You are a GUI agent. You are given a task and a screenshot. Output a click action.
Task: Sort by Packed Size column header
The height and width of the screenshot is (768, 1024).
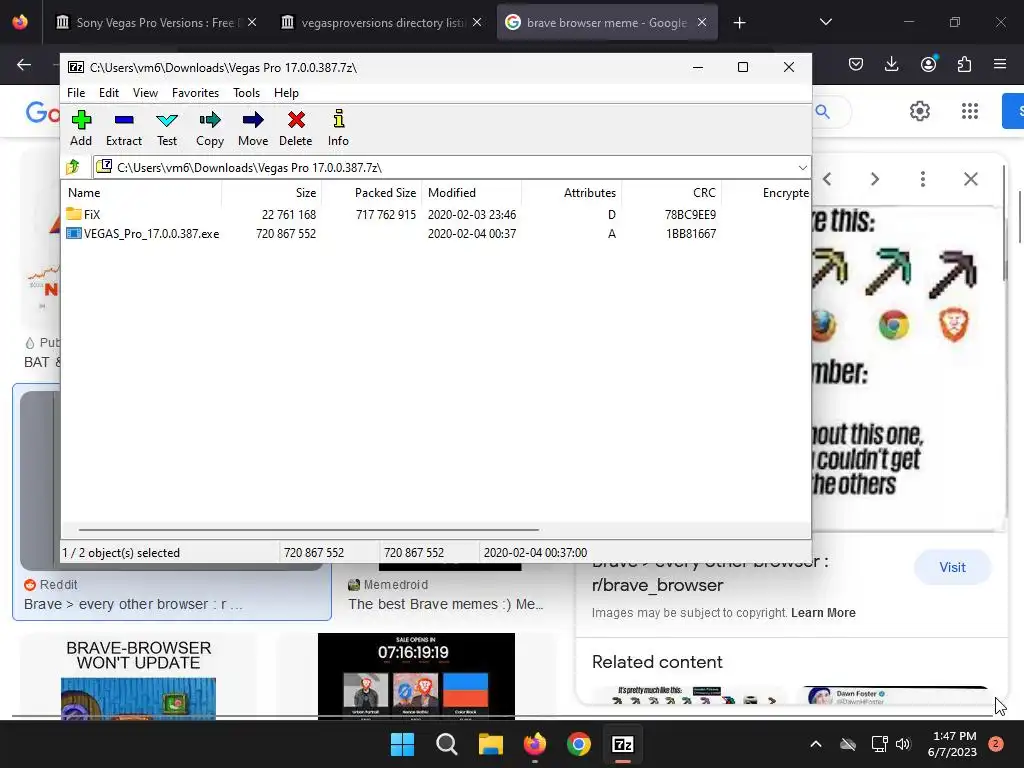(371, 193)
